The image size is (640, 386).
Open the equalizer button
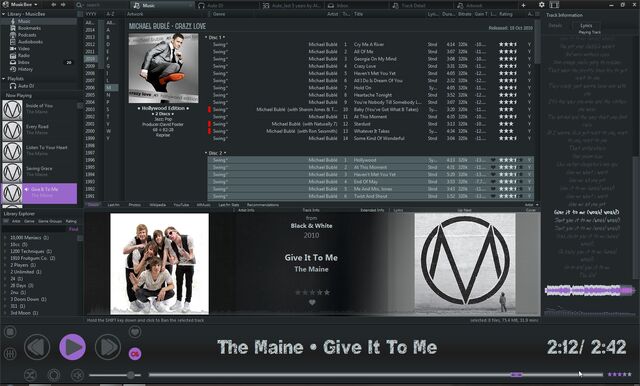(10, 353)
